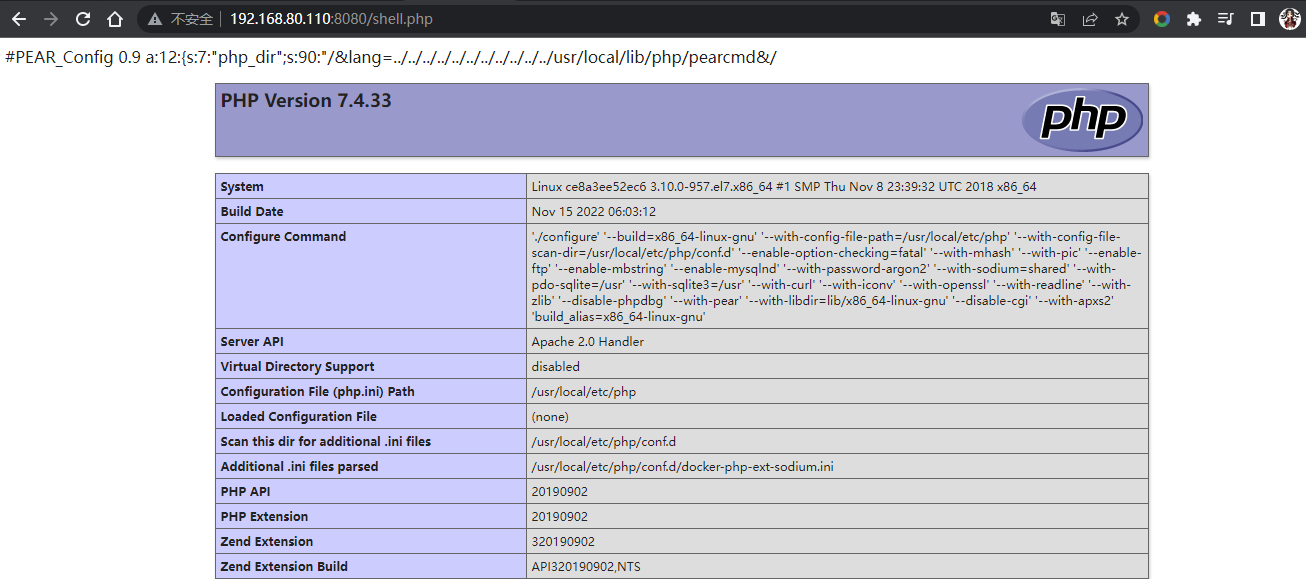Select the Configuration File (php.ini) Path label
The image size is (1306, 579).
point(318,392)
